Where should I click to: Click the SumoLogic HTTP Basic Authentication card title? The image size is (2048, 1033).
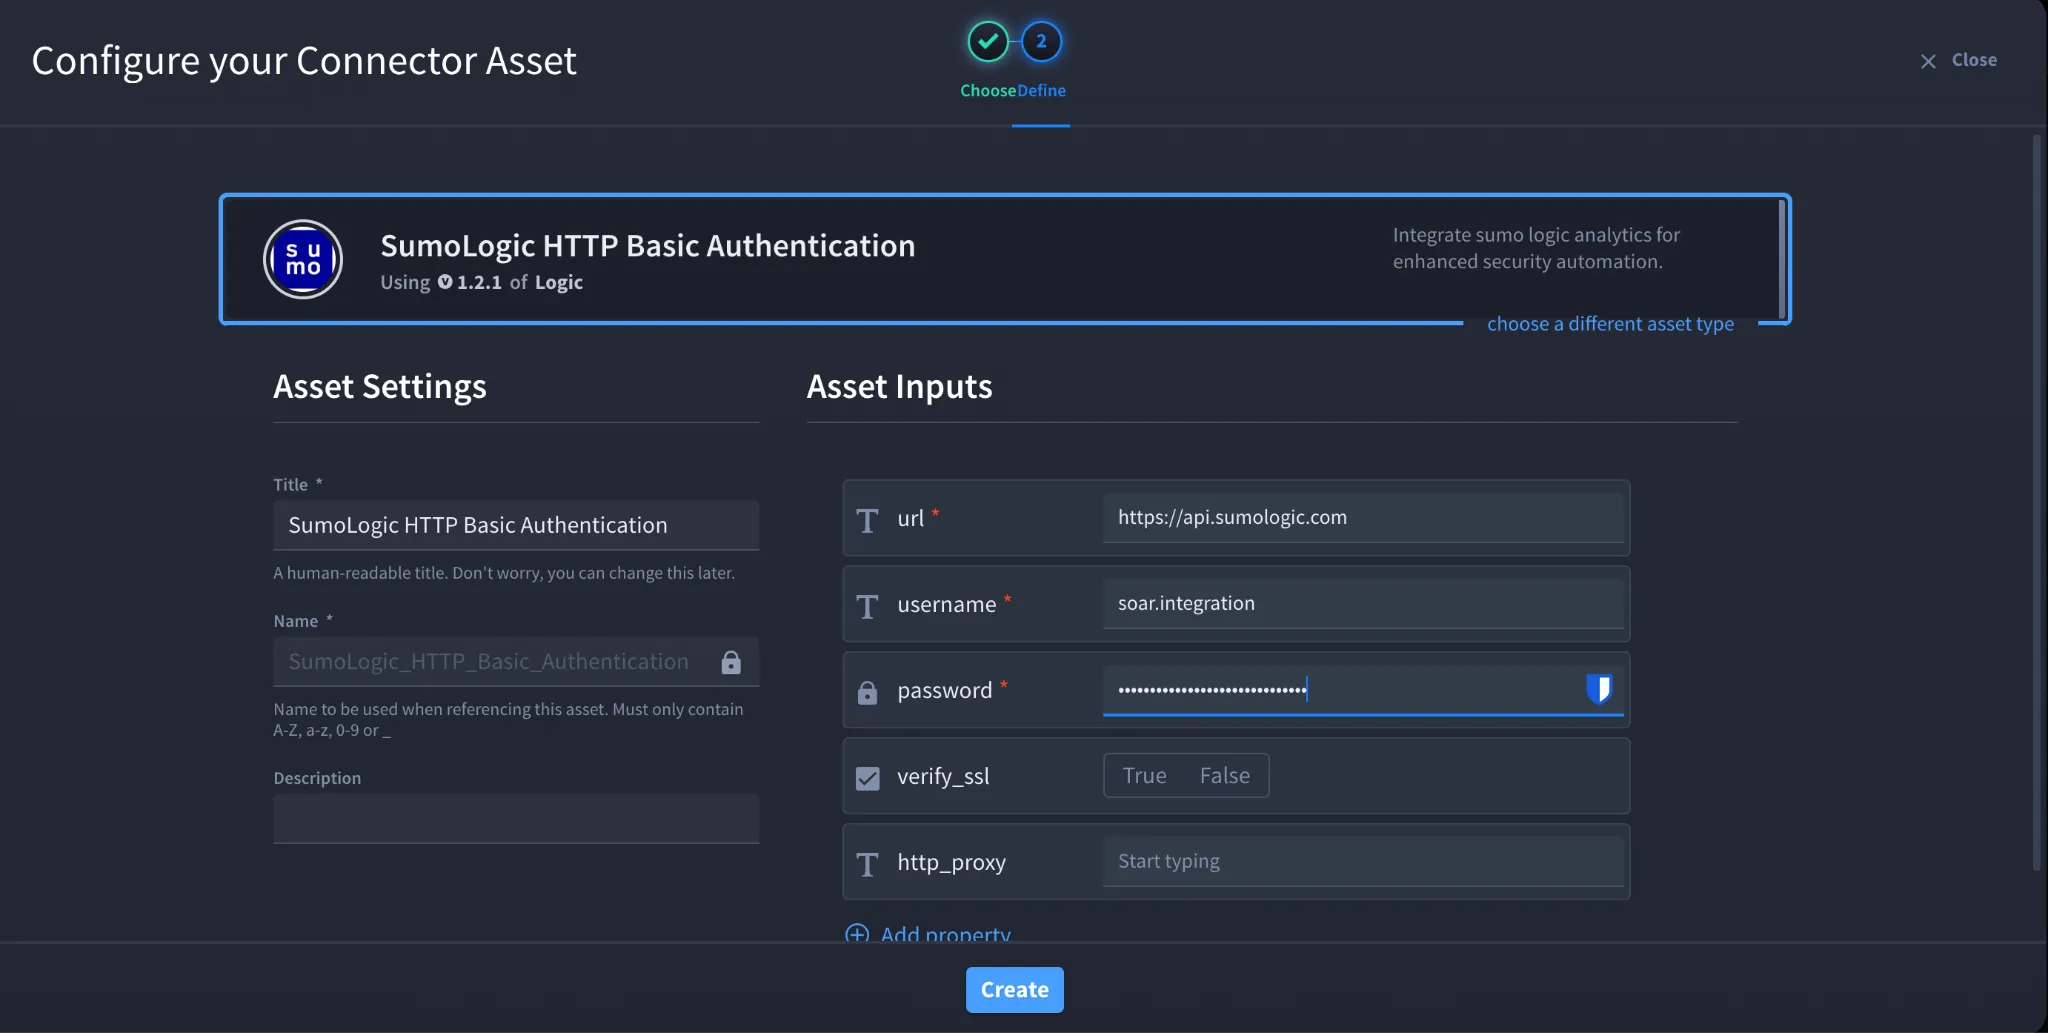(647, 245)
